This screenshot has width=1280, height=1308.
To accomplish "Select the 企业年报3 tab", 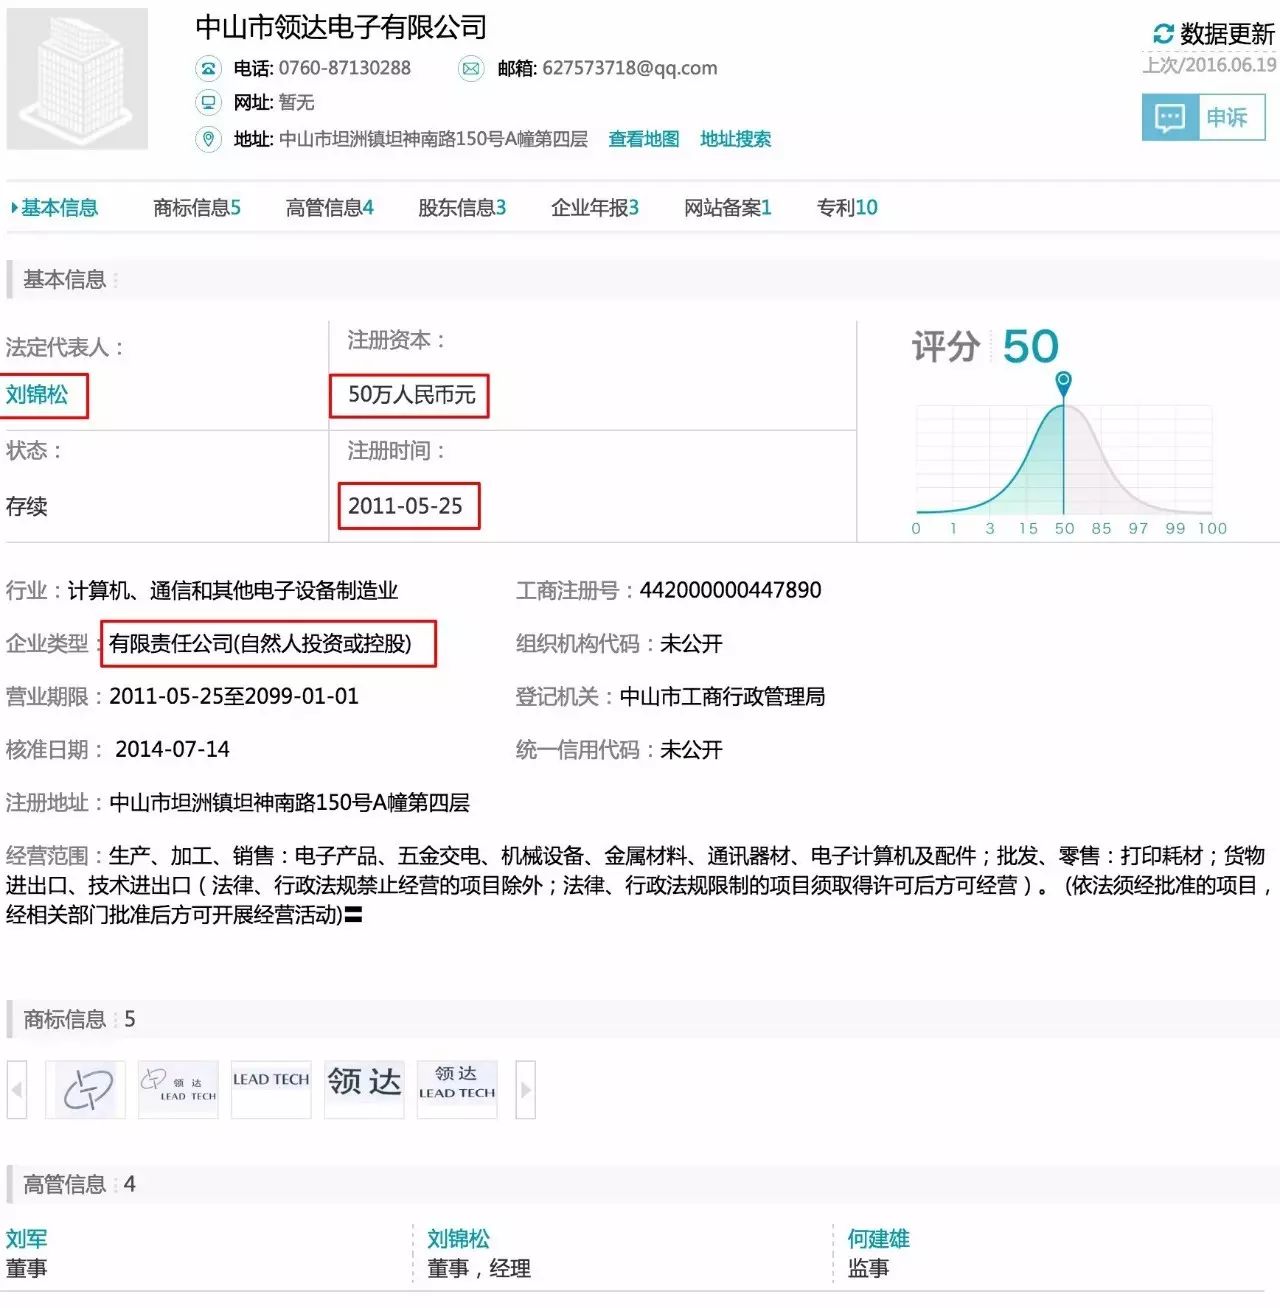I will click(594, 208).
